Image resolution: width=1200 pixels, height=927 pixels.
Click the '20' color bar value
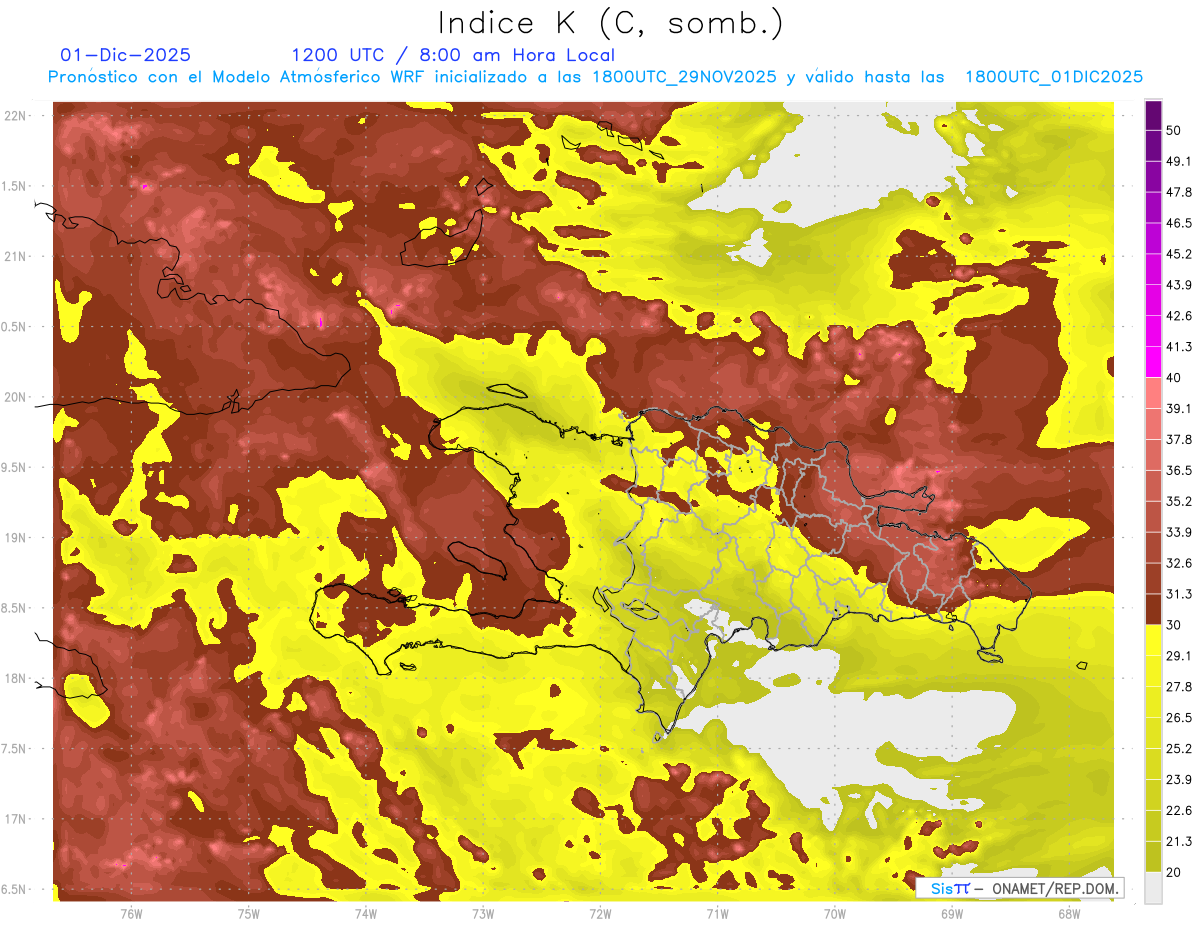(x=1175, y=872)
